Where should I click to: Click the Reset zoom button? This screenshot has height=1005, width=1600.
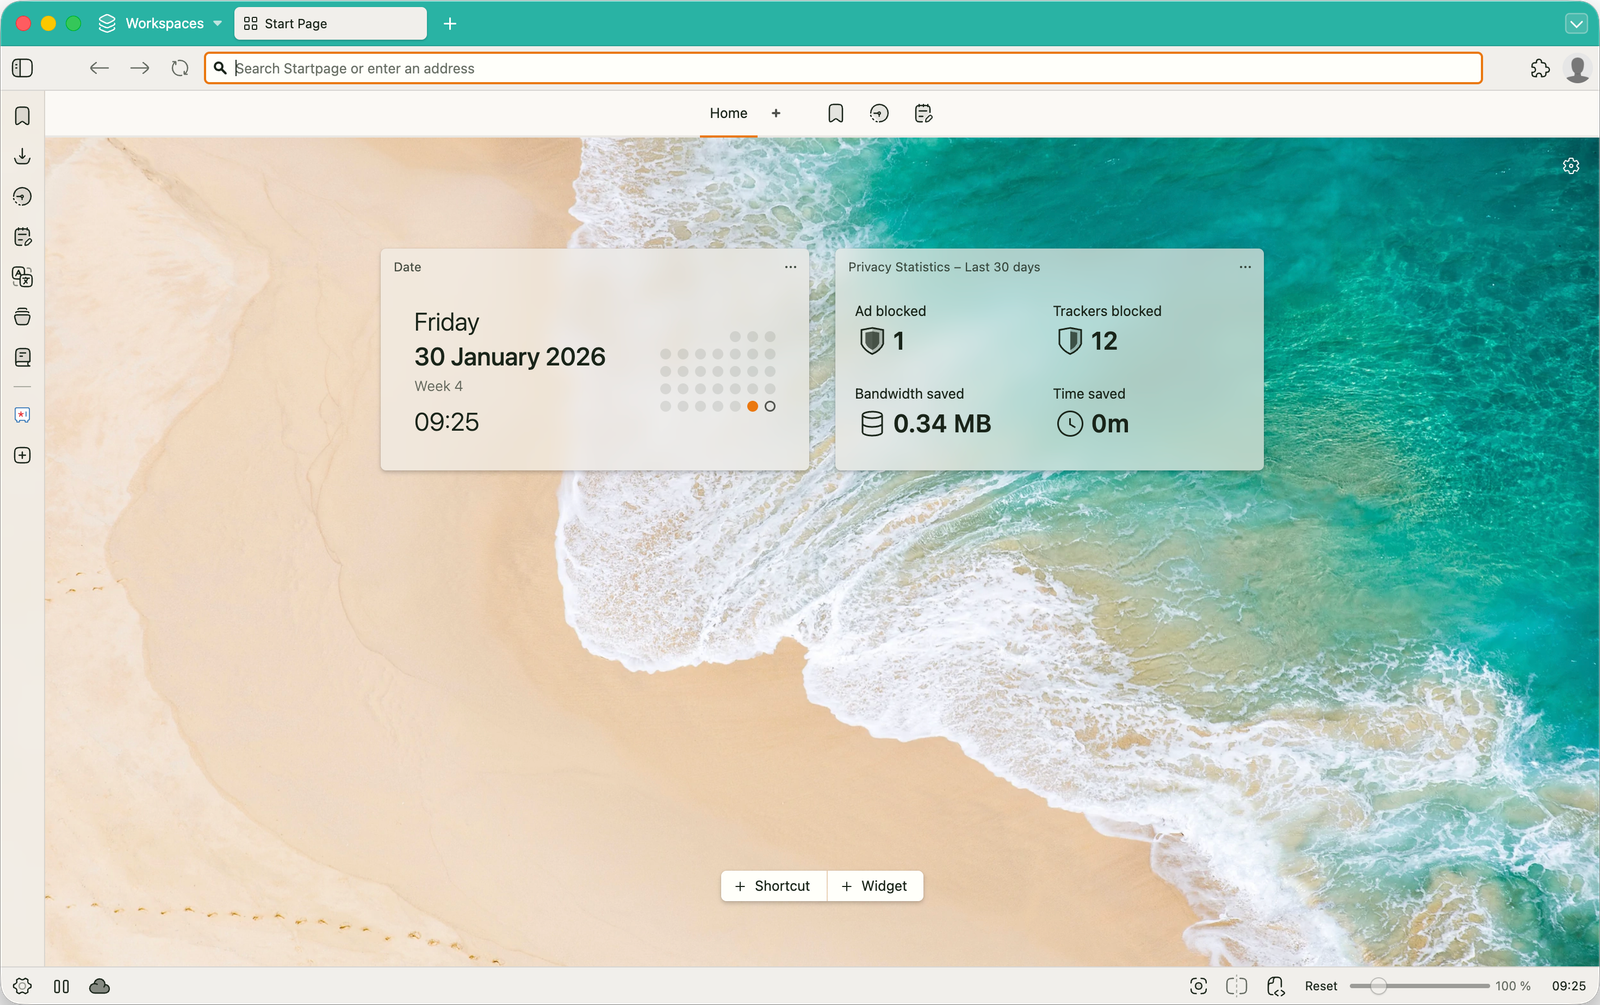point(1321,986)
